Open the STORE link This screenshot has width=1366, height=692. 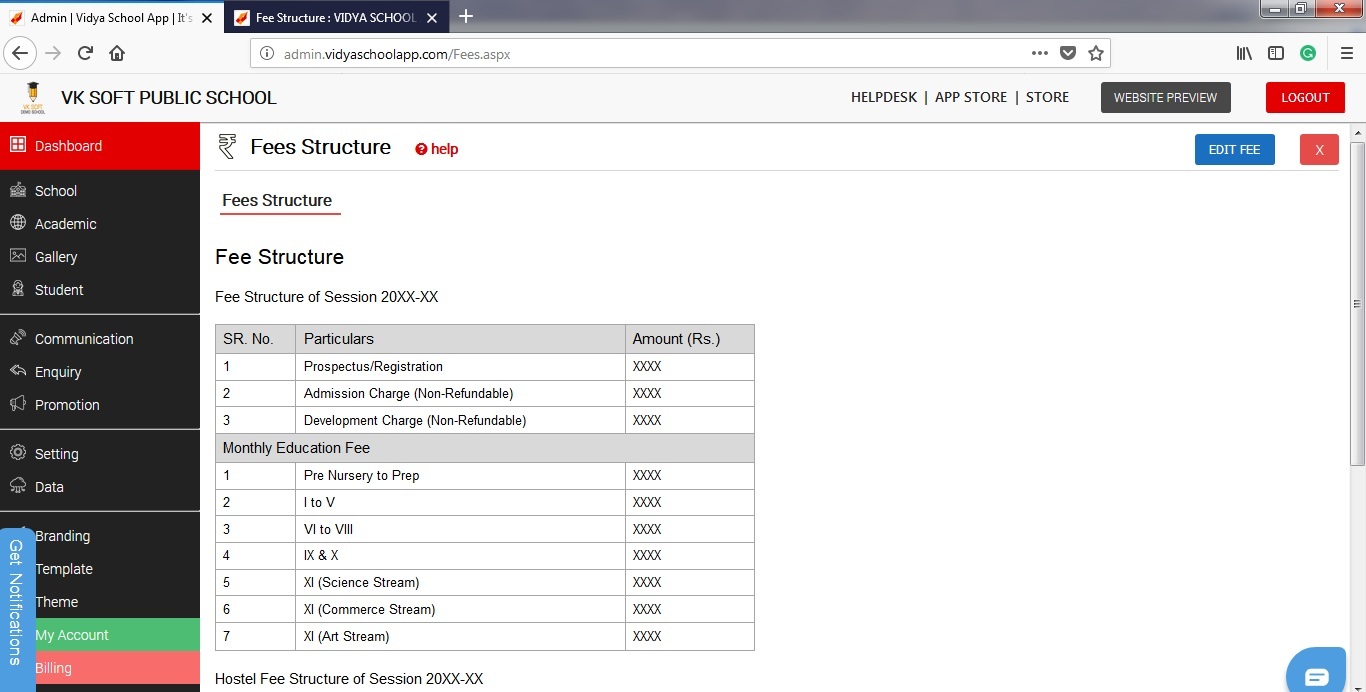point(1047,97)
